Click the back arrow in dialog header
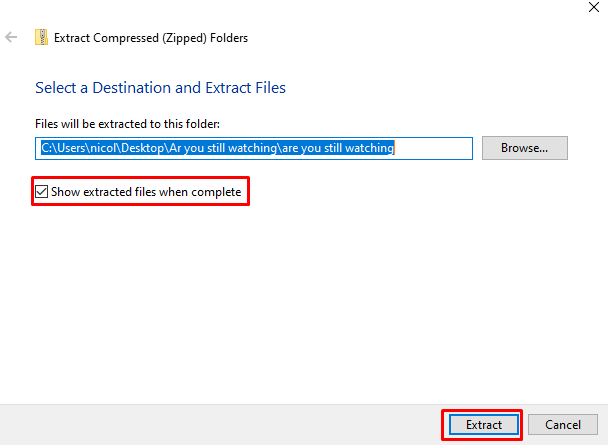608x445 pixels. [12, 38]
